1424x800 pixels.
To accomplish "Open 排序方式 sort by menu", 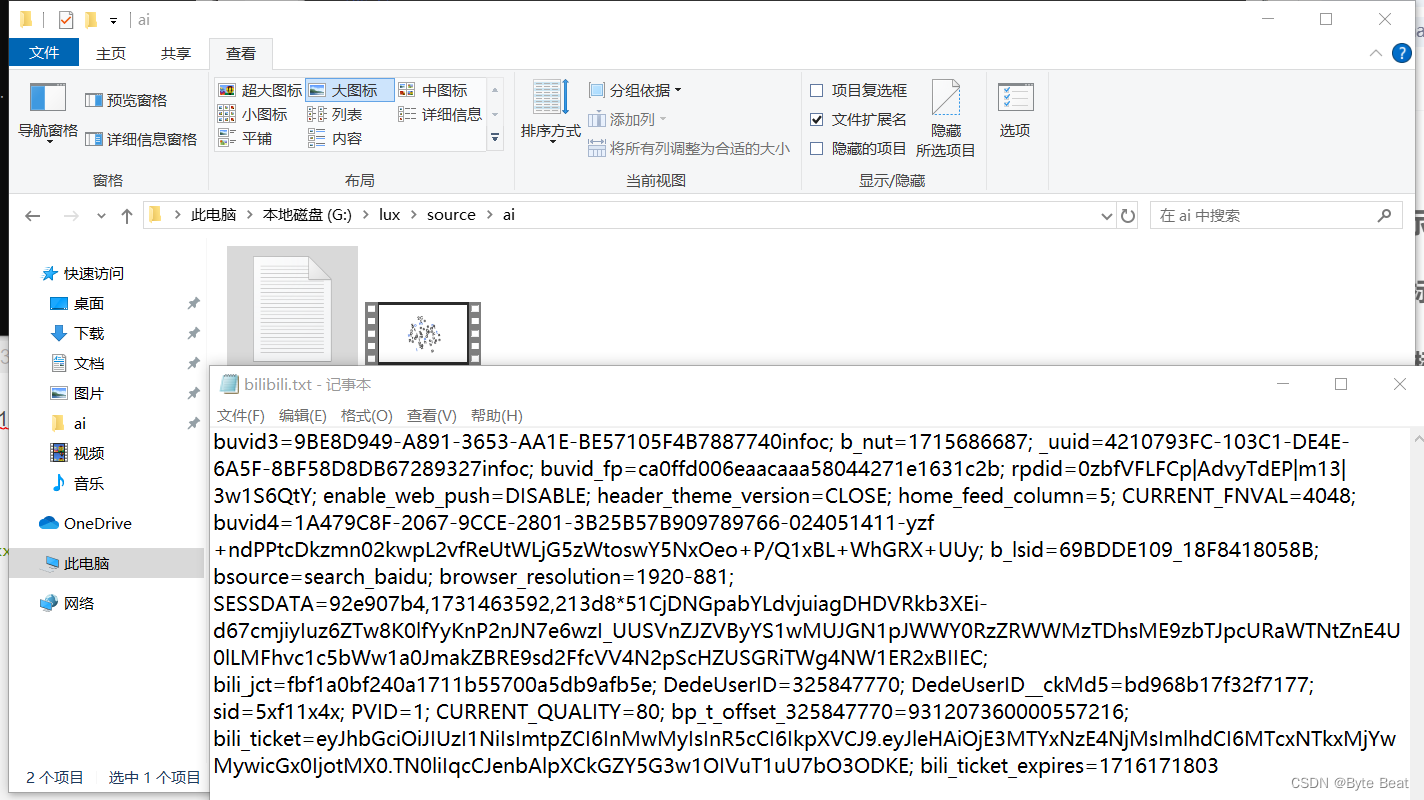I will pos(551,111).
